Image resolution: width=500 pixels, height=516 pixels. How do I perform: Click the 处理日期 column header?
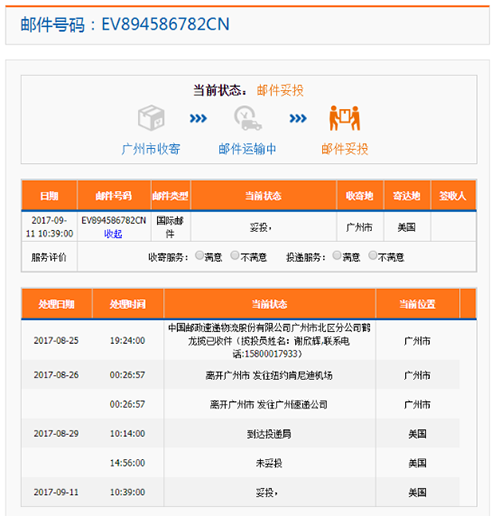pos(57,304)
